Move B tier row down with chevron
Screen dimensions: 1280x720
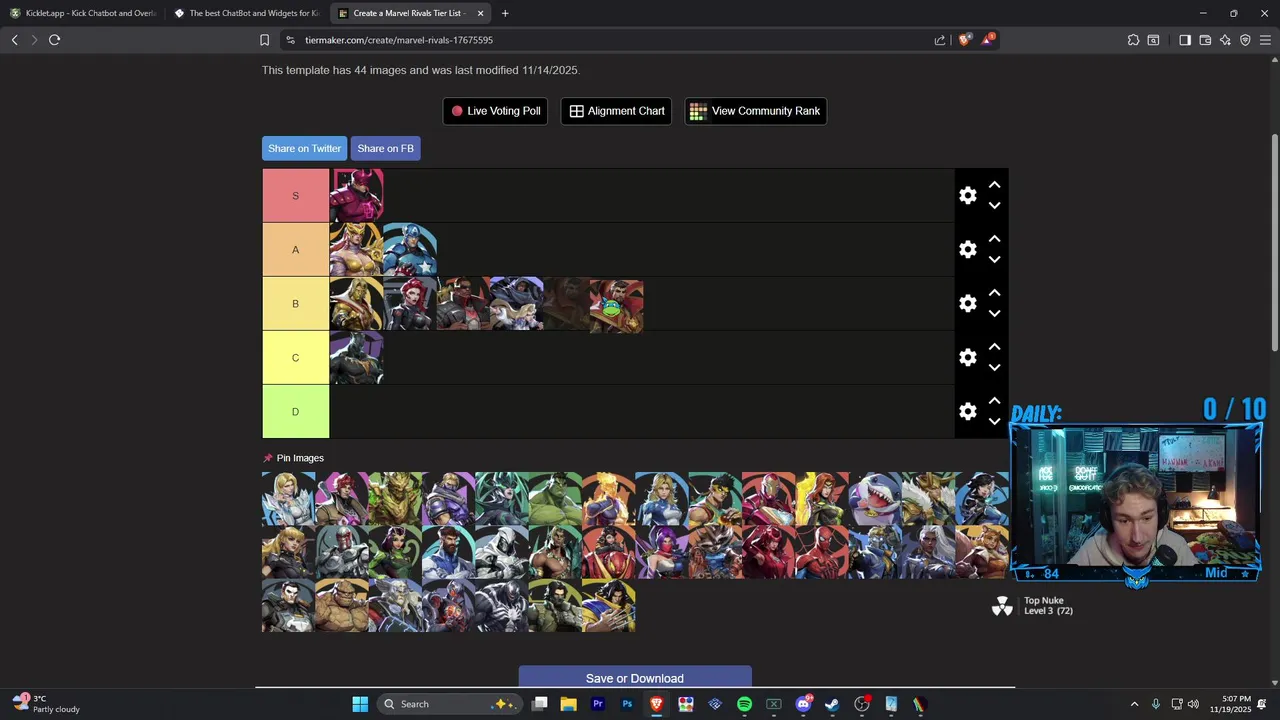click(994, 314)
